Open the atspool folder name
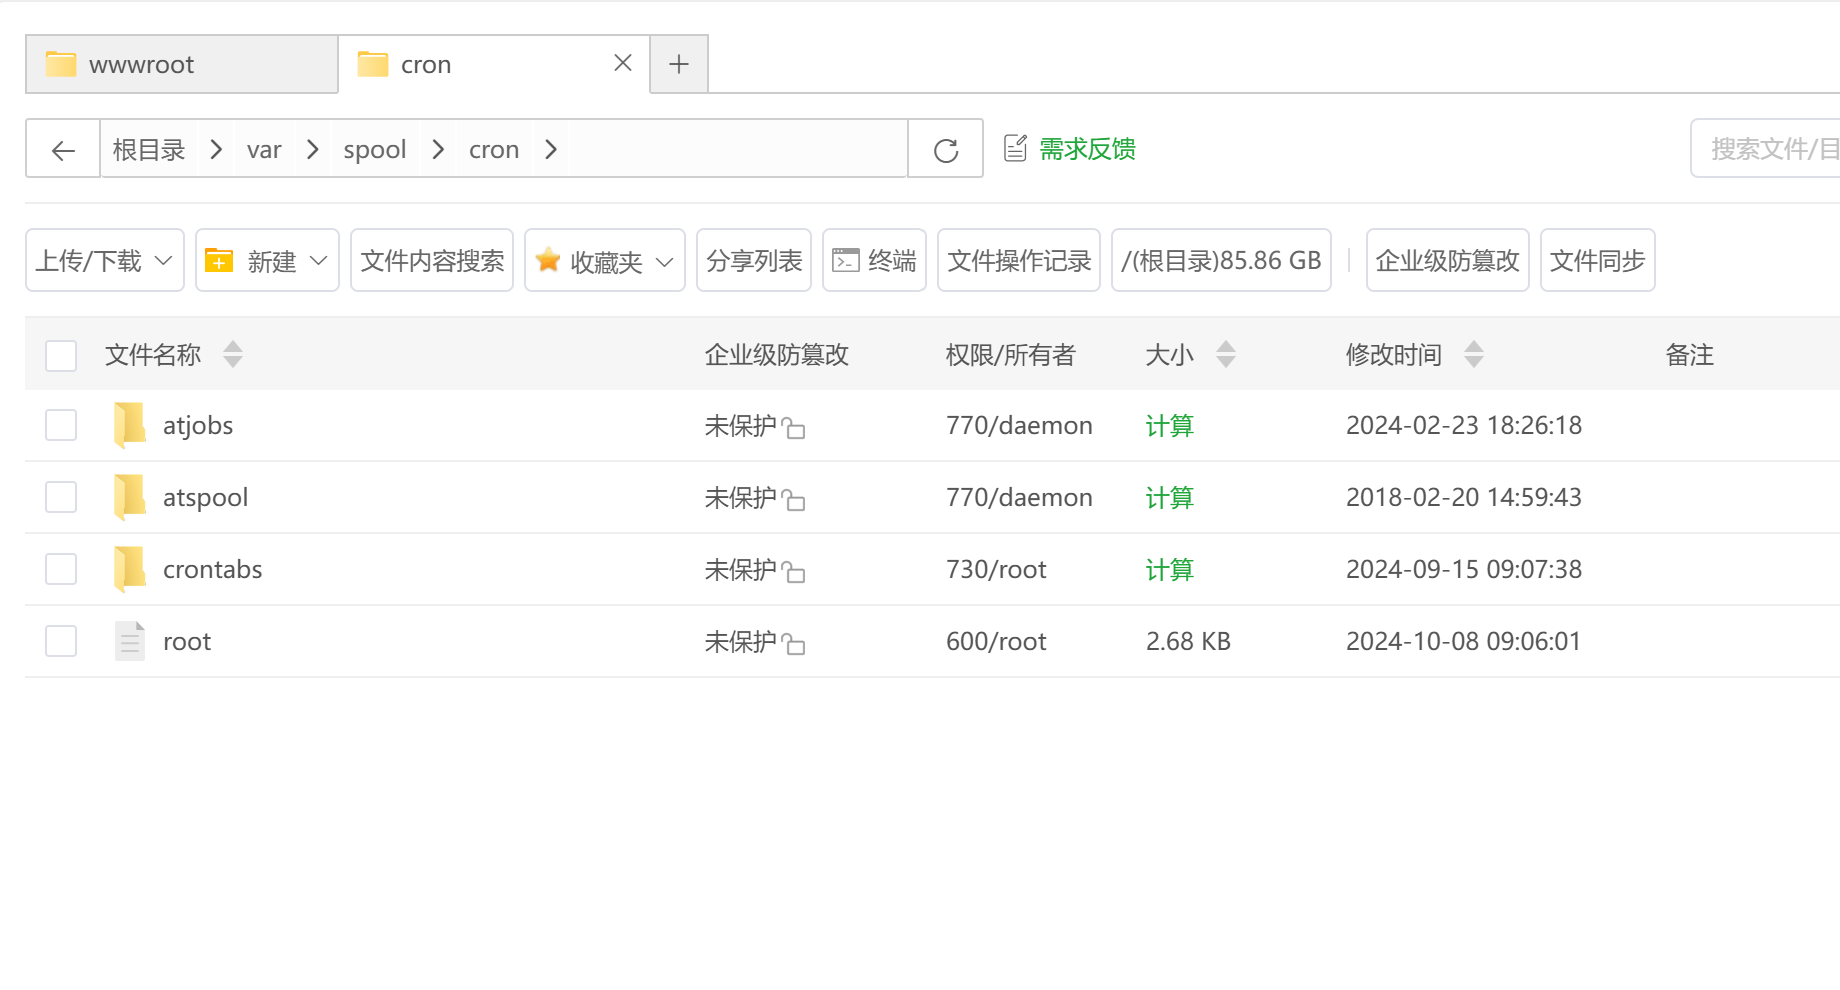Image resolution: width=1840 pixels, height=990 pixels. point(206,498)
